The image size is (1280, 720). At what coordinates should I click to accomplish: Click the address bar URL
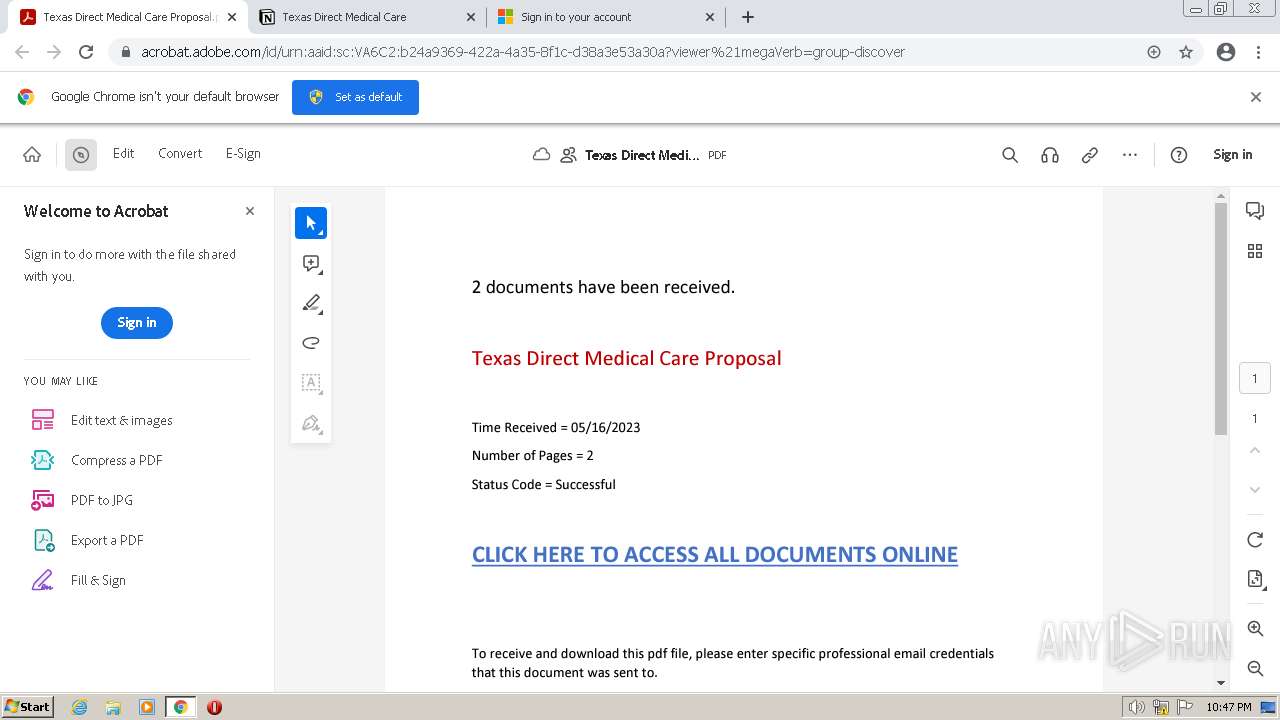point(523,52)
